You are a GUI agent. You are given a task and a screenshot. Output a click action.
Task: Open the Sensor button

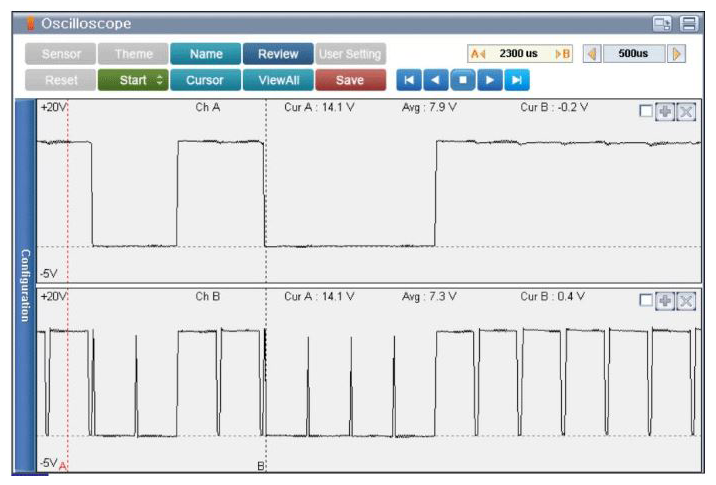(61, 54)
